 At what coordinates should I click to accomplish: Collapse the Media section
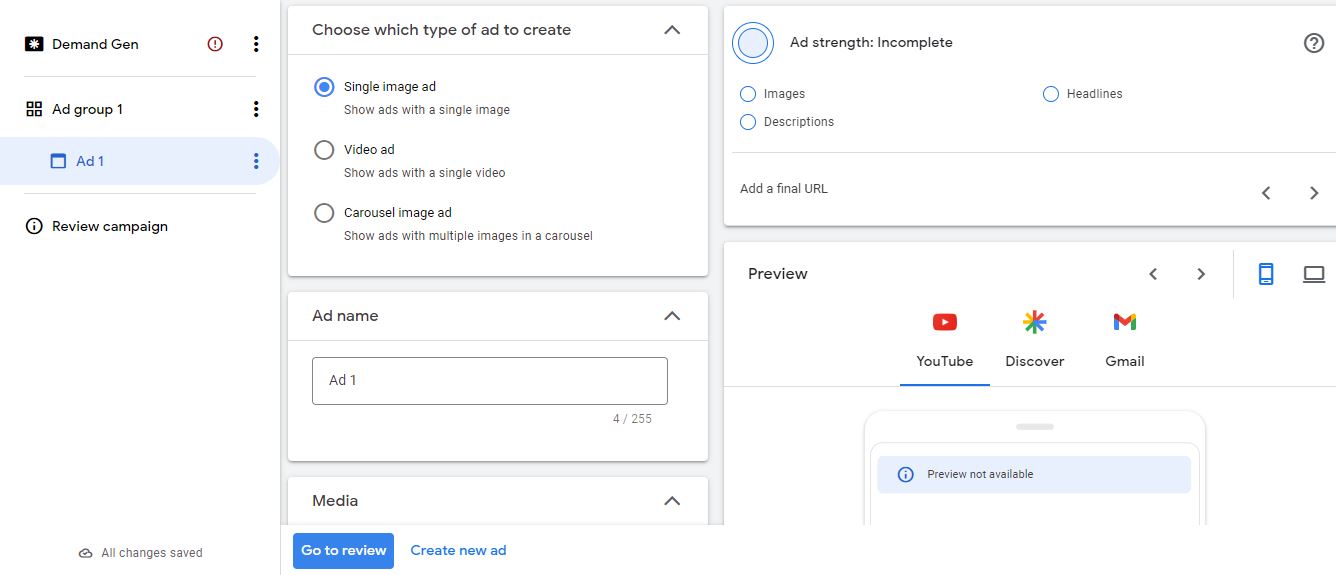click(x=672, y=501)
